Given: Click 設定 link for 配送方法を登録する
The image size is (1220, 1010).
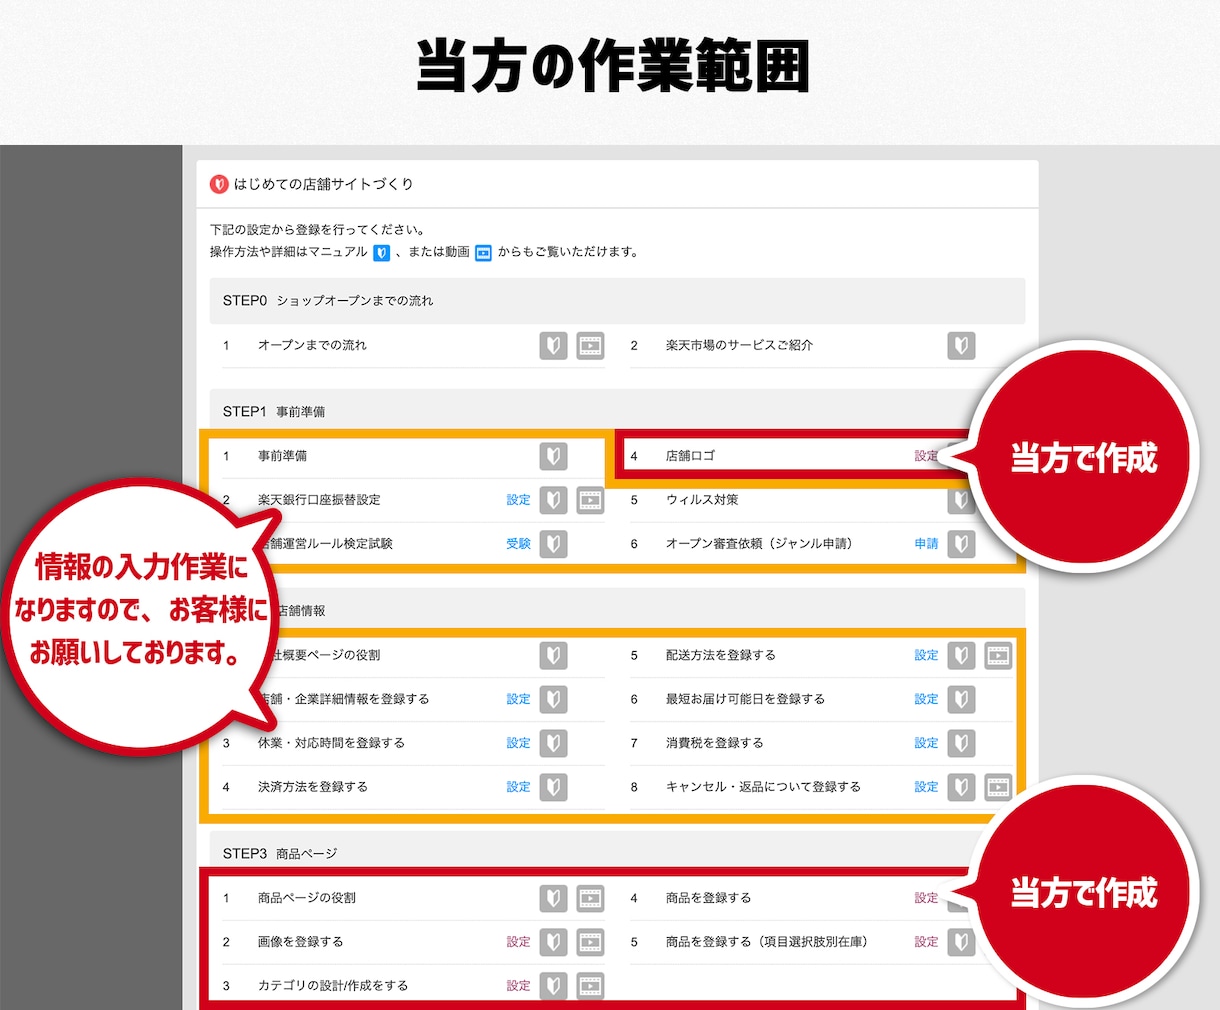Looking at the screenshot, I should coord(926,656).
